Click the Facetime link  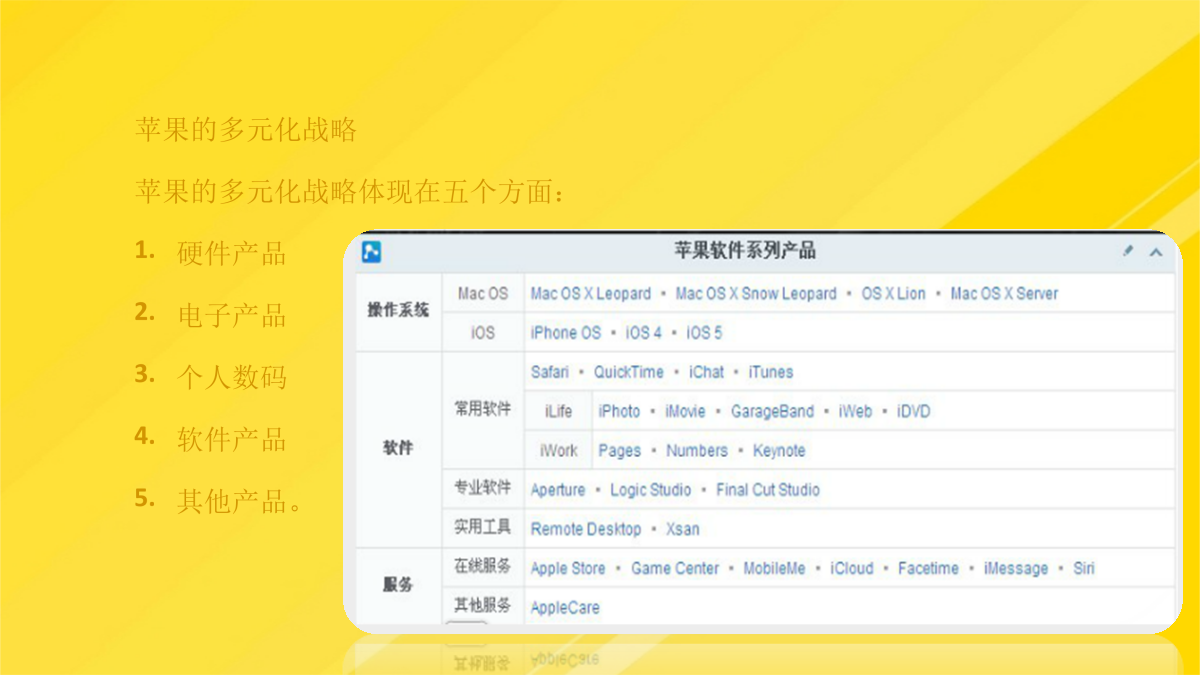928,568
